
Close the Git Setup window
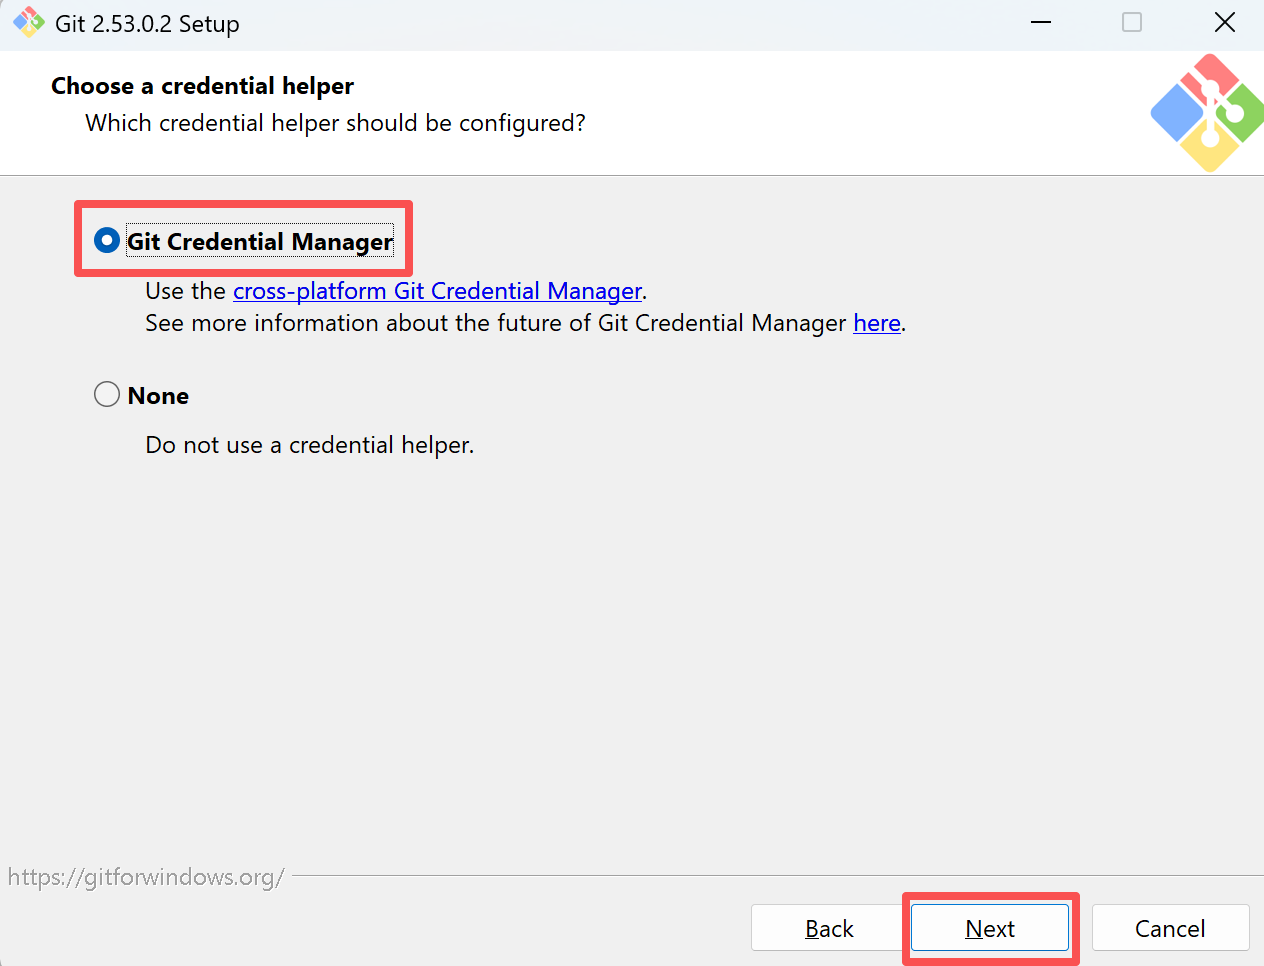[1224, 23]
